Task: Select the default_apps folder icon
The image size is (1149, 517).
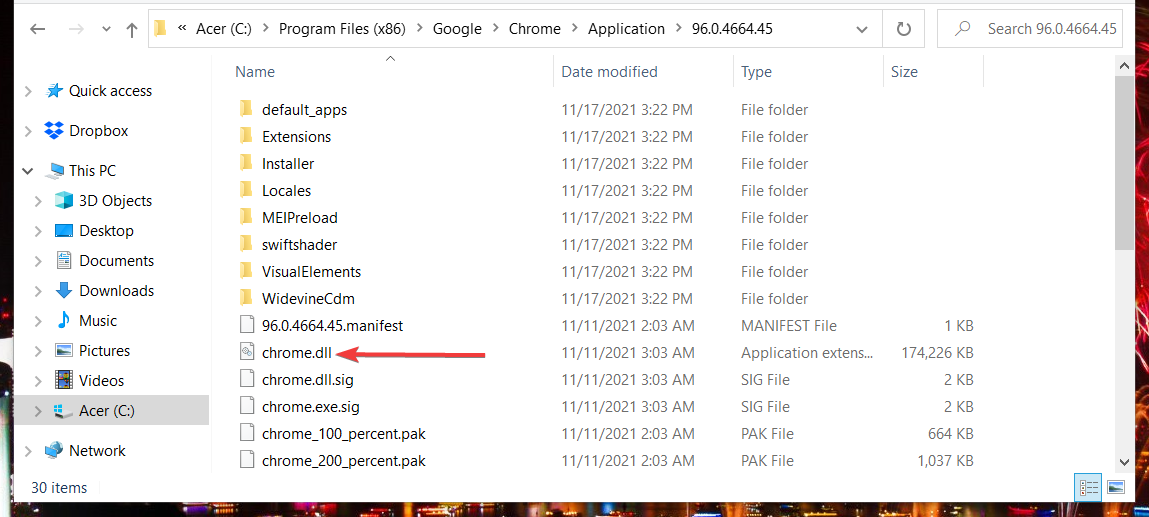Action: point(247,110)
